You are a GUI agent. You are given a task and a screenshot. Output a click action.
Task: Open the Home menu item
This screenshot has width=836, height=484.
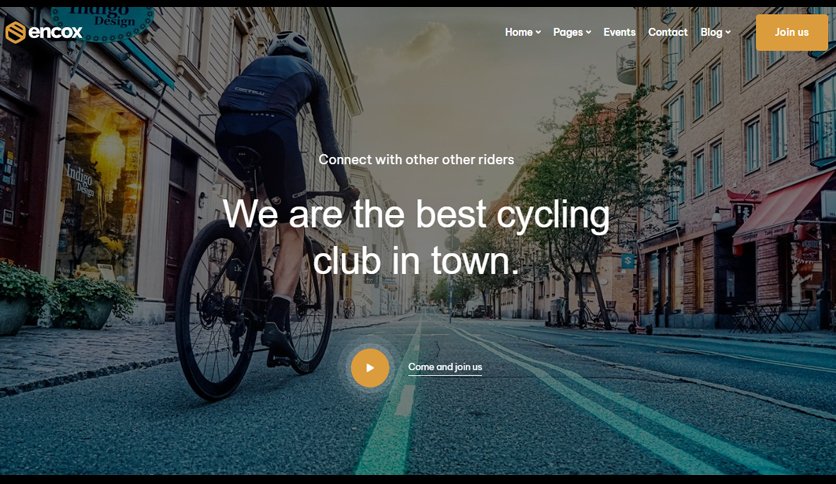click(x=519, y=32)
